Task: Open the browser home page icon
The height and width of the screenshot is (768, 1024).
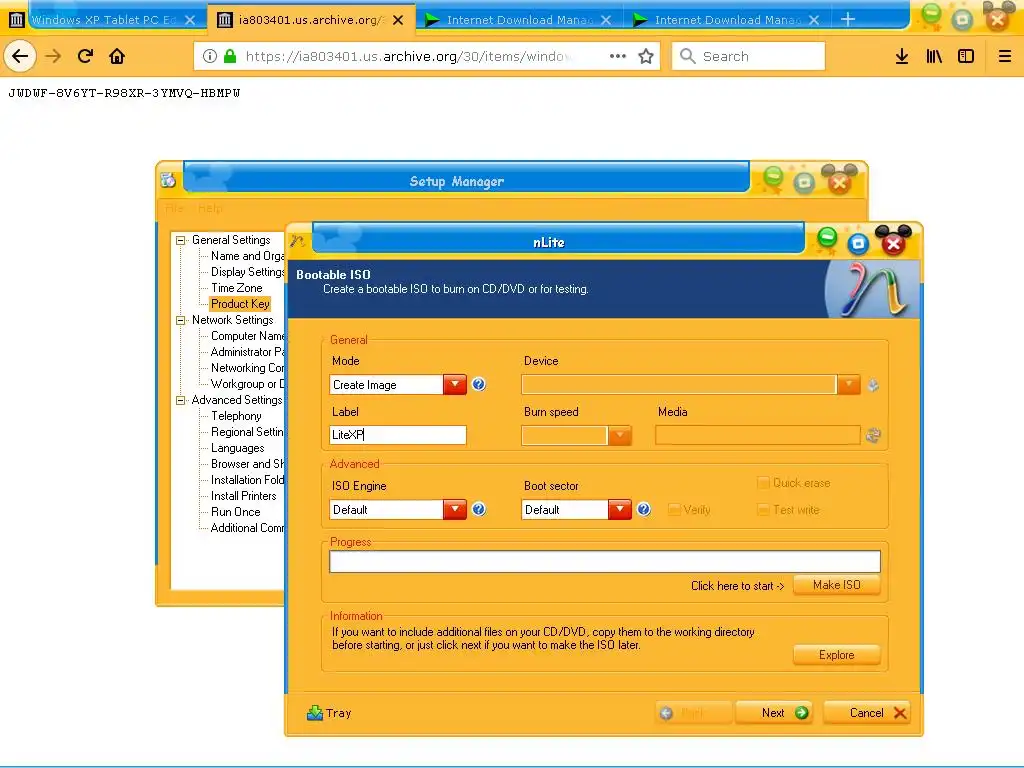Action: point(117,56)
